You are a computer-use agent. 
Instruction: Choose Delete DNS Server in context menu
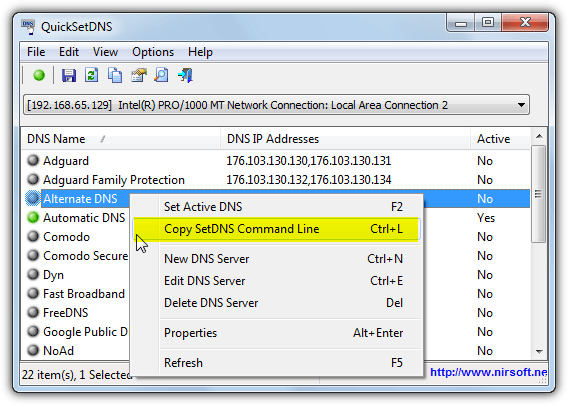tap(276, 303)
